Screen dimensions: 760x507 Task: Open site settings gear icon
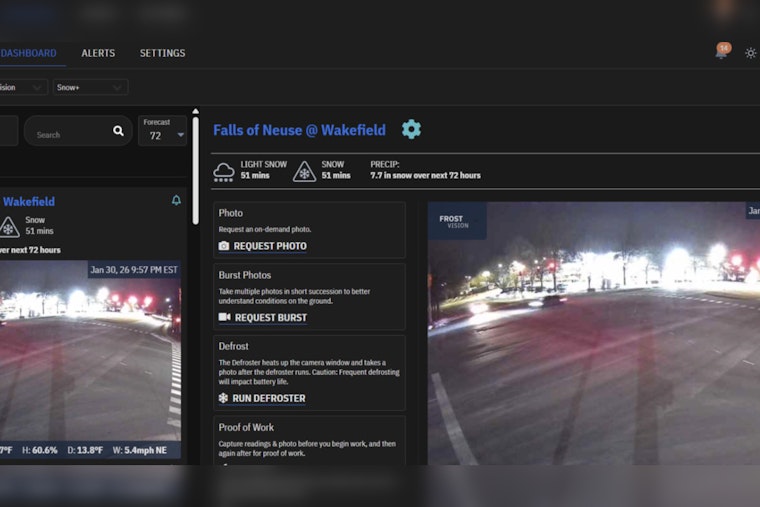pos(411,129)
